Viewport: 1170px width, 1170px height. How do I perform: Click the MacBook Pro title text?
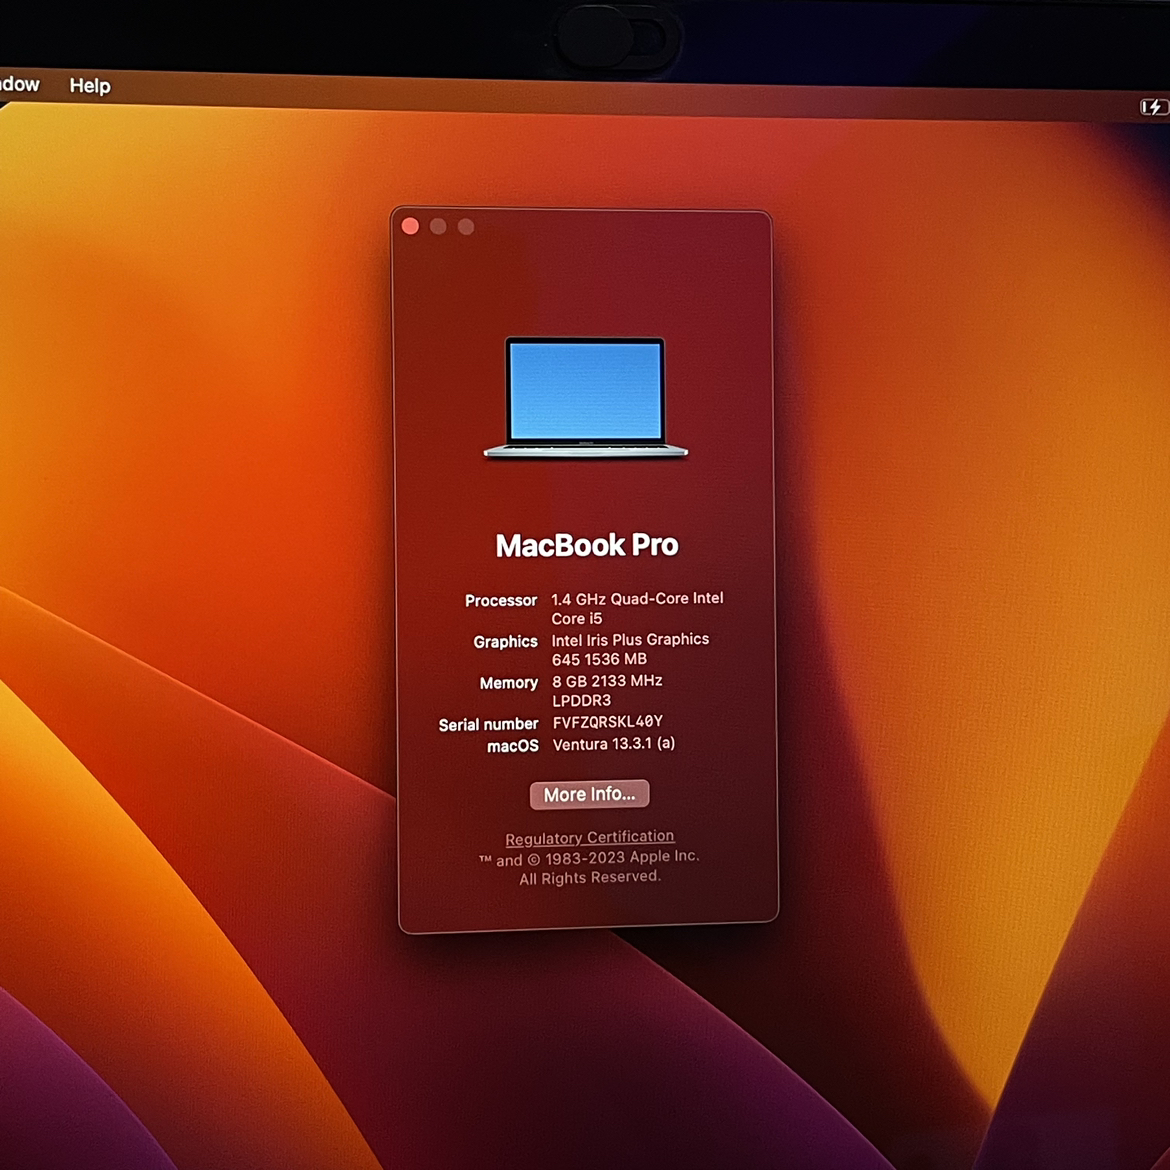pos(587,545)
